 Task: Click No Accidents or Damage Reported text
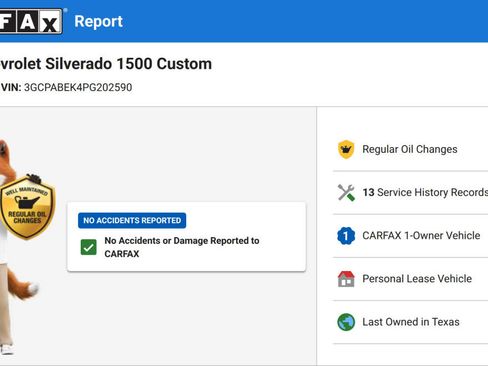[182, 247]
